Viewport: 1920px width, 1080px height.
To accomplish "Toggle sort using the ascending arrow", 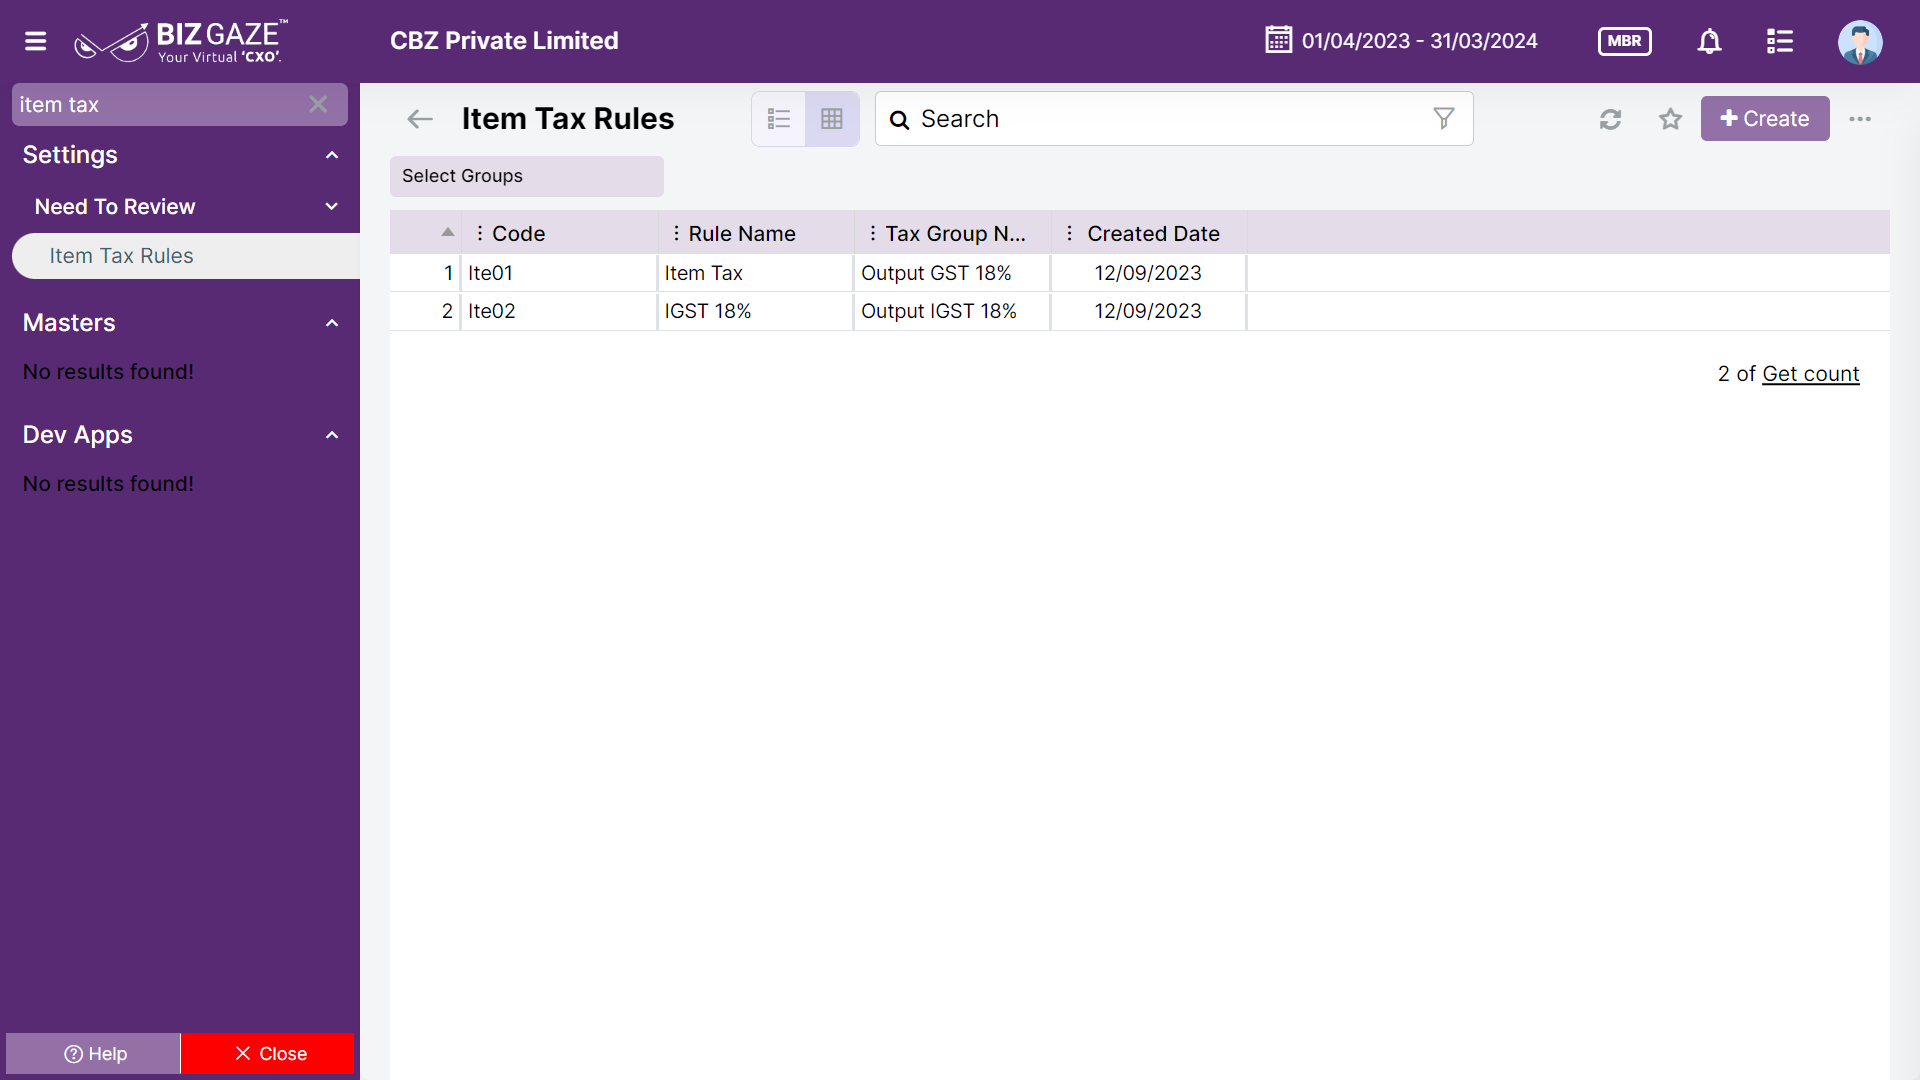I will tap(448, 232).
